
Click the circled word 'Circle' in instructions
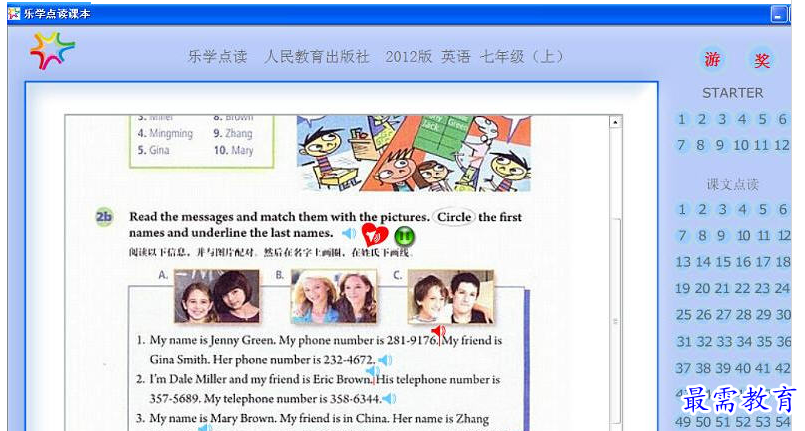click(x=454, y=218)
